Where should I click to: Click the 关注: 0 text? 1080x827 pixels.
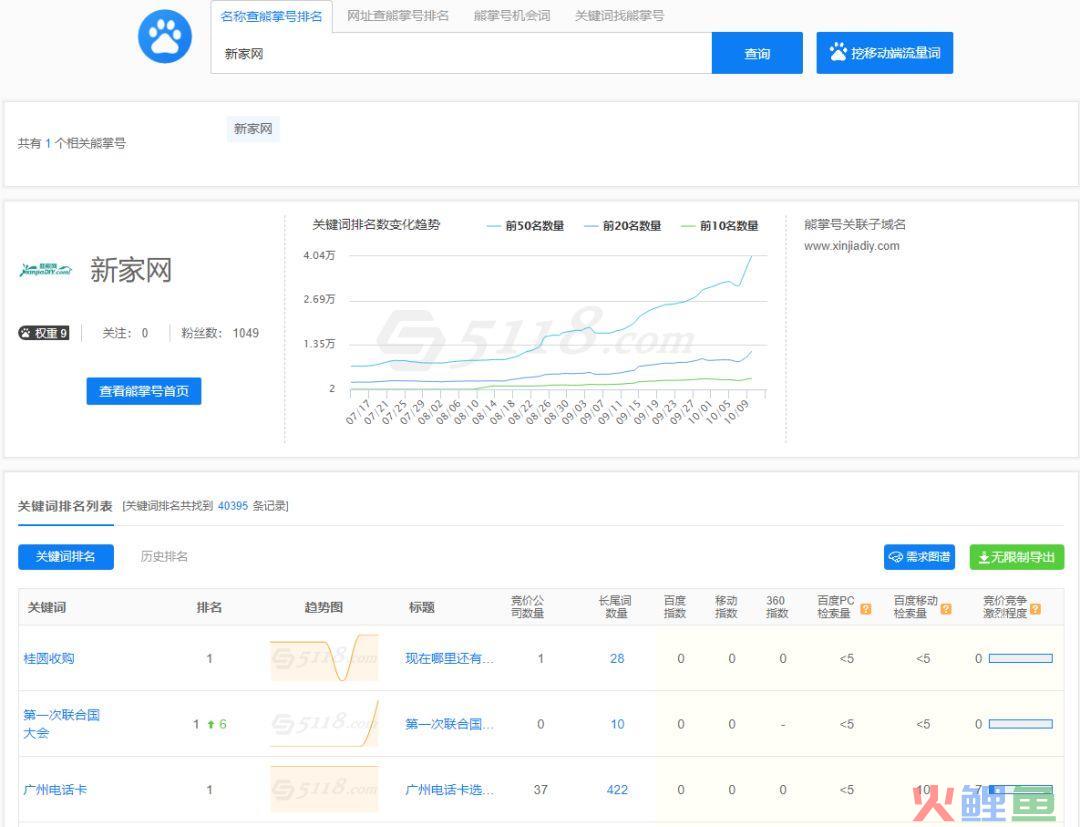(125, 333)
